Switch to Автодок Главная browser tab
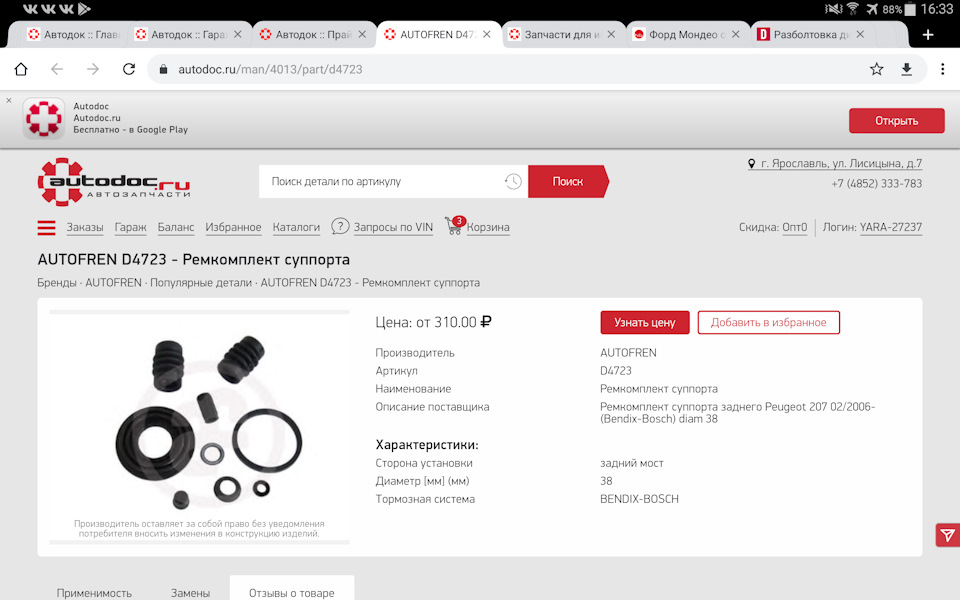 point(73,35)
